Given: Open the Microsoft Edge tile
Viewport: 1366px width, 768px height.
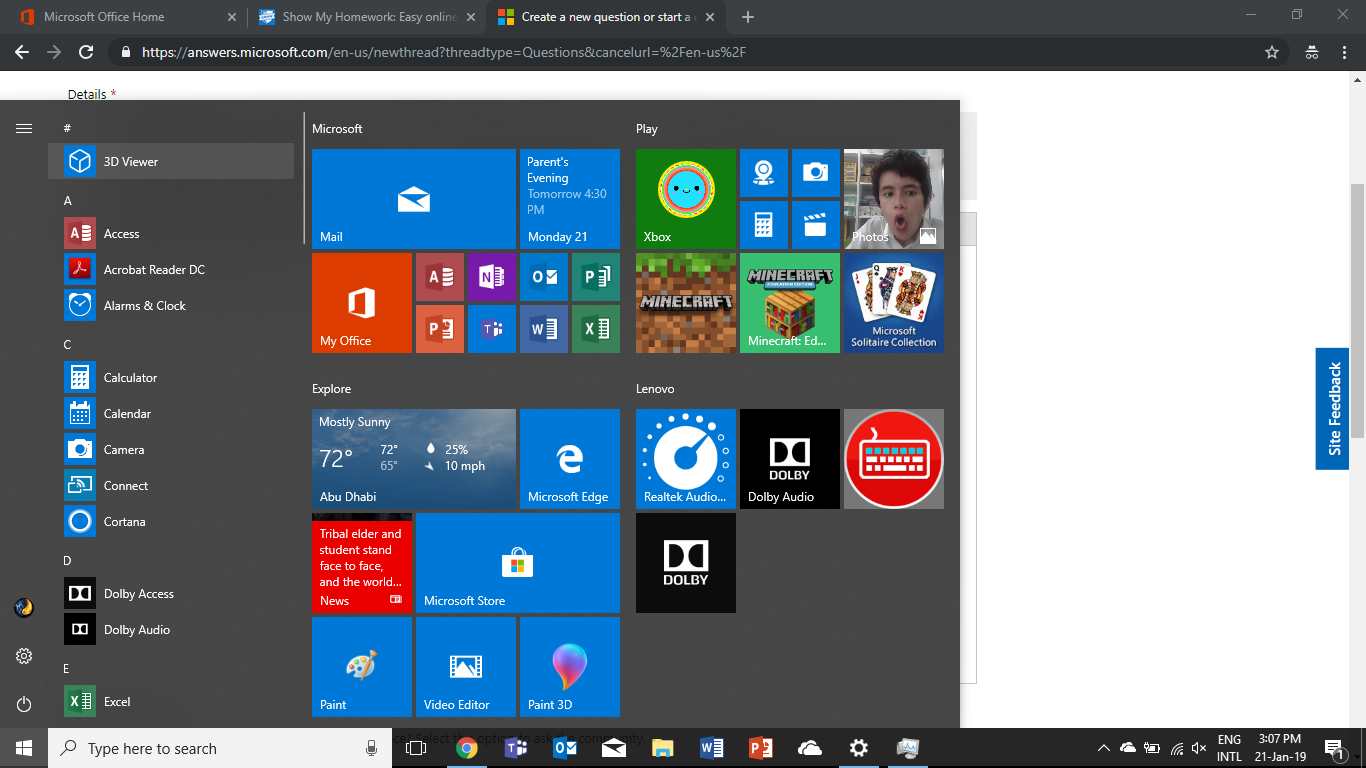Looking at the screenshot, I should (x=570, y=459).
